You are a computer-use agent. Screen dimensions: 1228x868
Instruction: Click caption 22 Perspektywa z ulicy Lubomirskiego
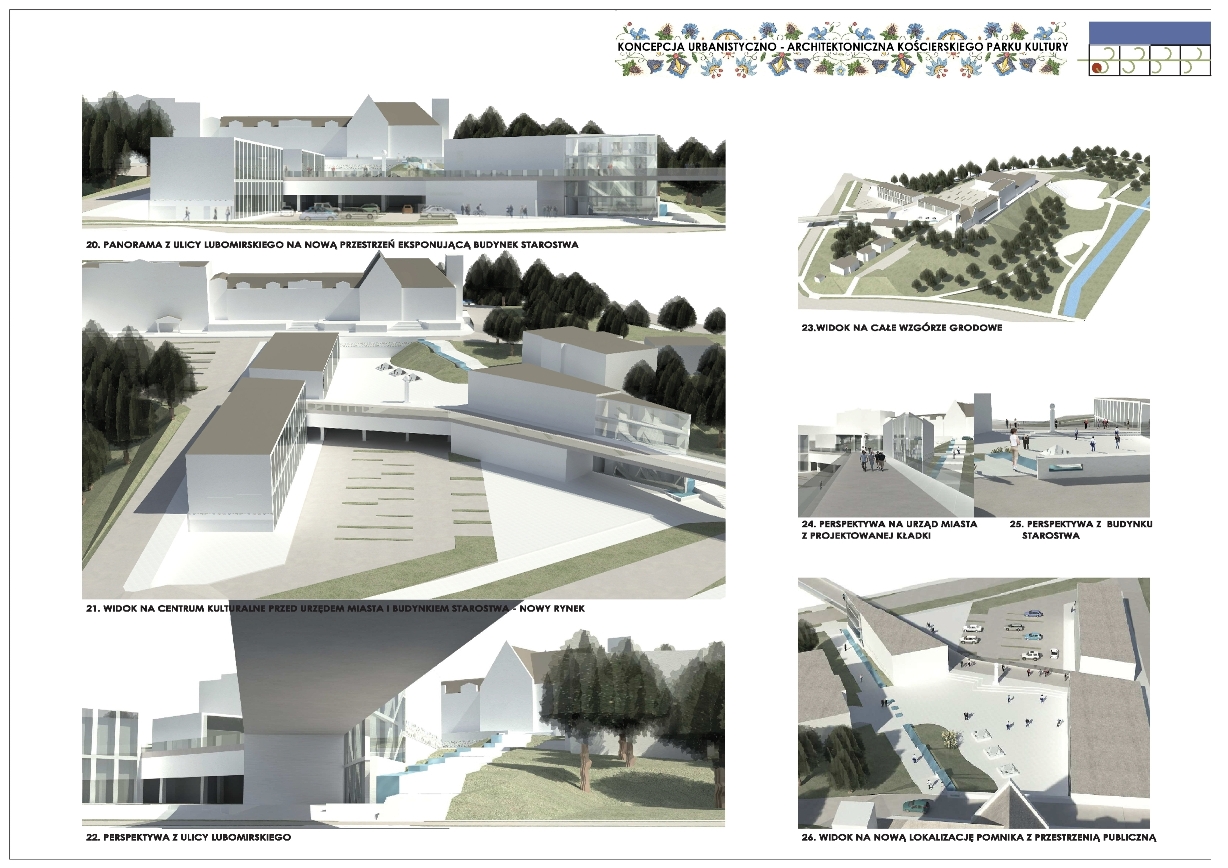pyautogui.click(x=188, y=836)
